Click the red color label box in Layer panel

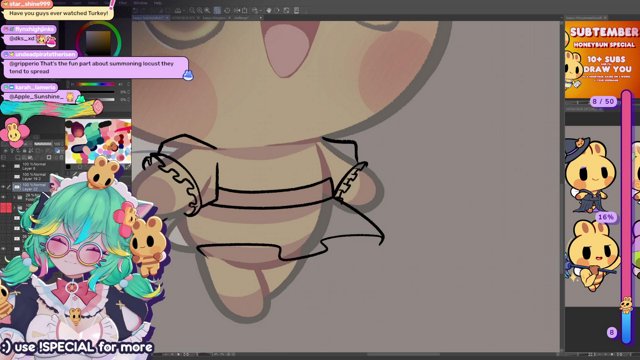pyautogui.click(x=6, y=208)
